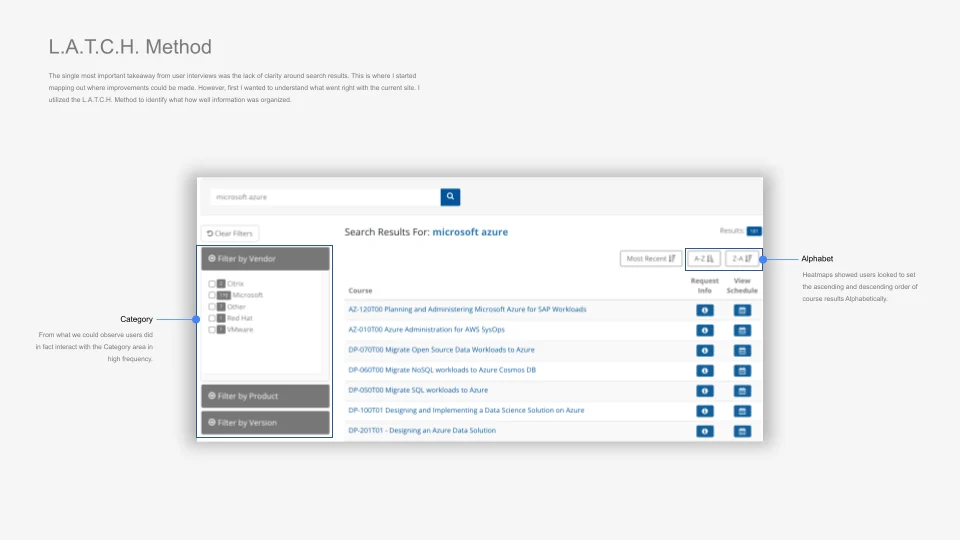Open DP-201T01 Designing an Azure Data Solution

point(422,430)
